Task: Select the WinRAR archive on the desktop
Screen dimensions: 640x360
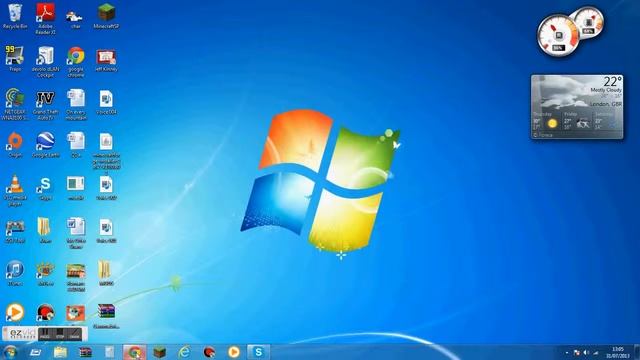Action: 106,315
